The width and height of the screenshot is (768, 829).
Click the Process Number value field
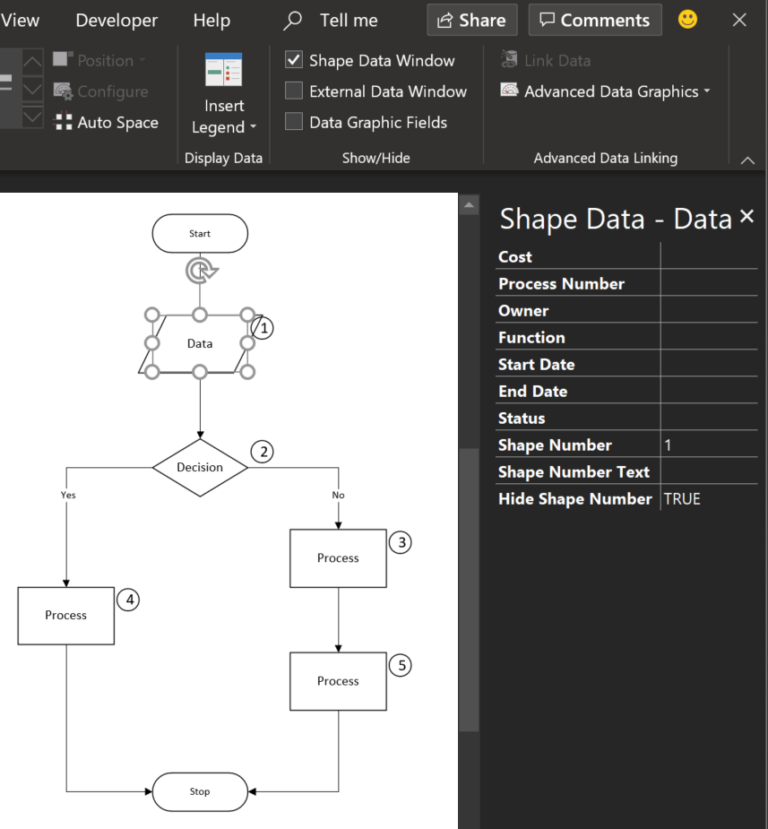pos(709,283)
